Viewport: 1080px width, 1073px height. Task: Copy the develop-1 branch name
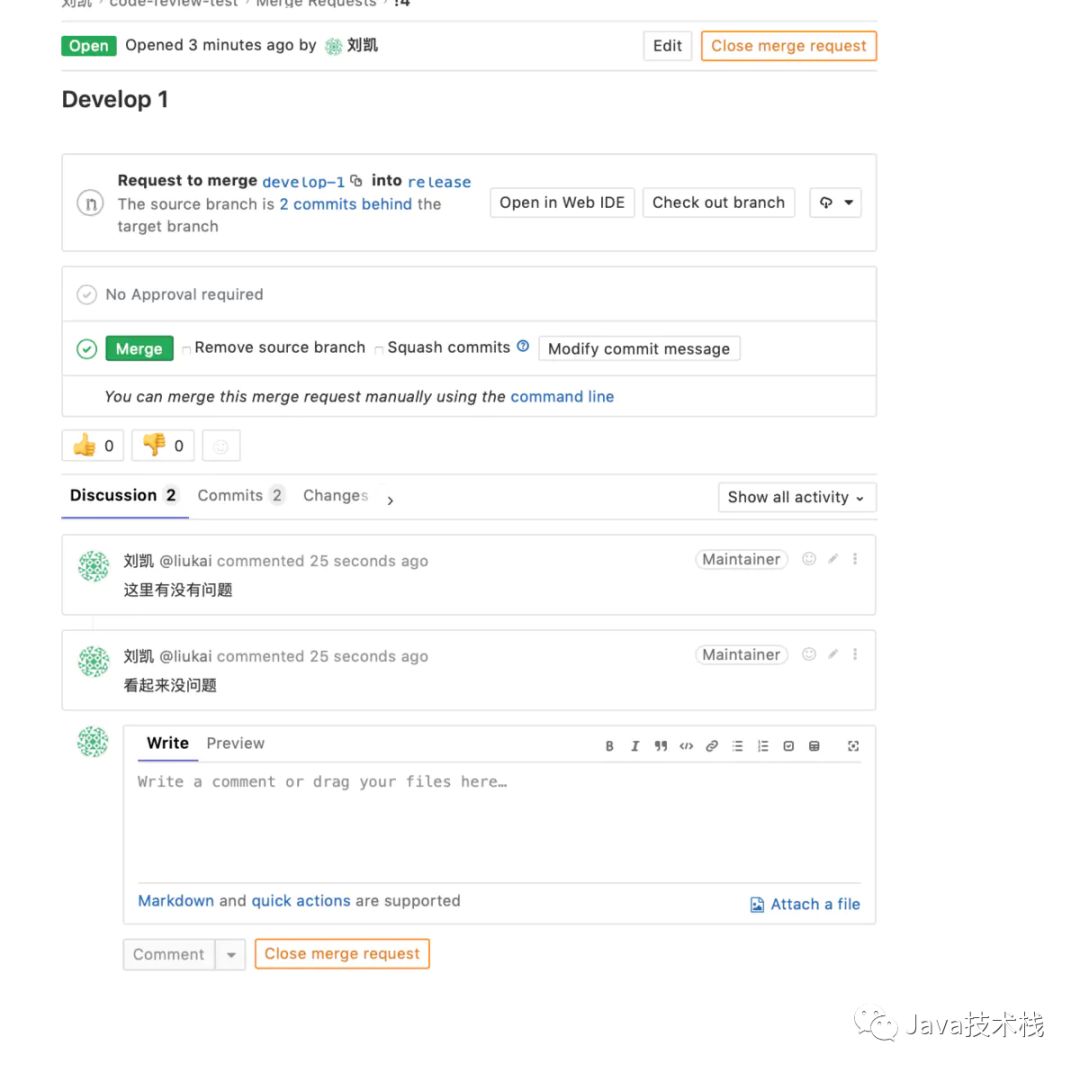356,181
